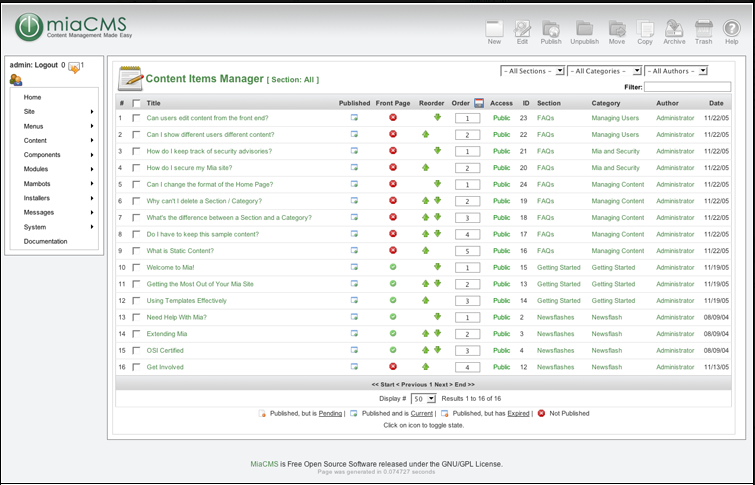The image size is (755, 485).
Task: Check the box for Using Templates Effectively
Action: [136, 301]
